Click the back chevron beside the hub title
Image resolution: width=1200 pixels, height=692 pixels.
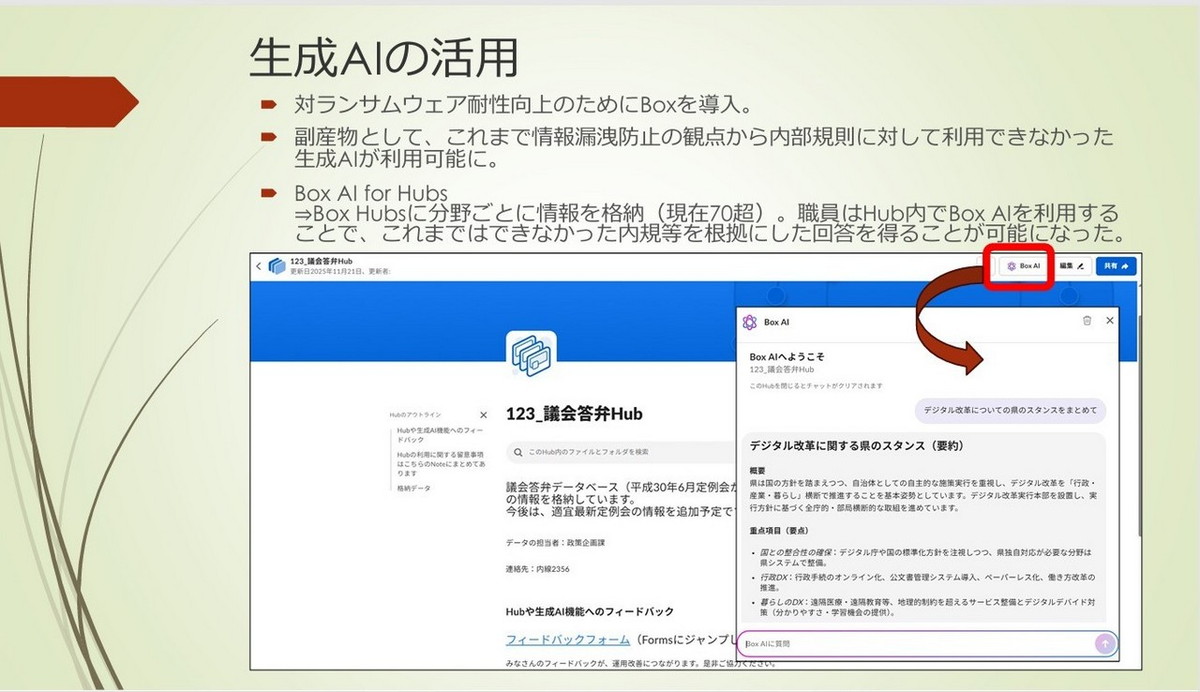click(x=259, y=266)
